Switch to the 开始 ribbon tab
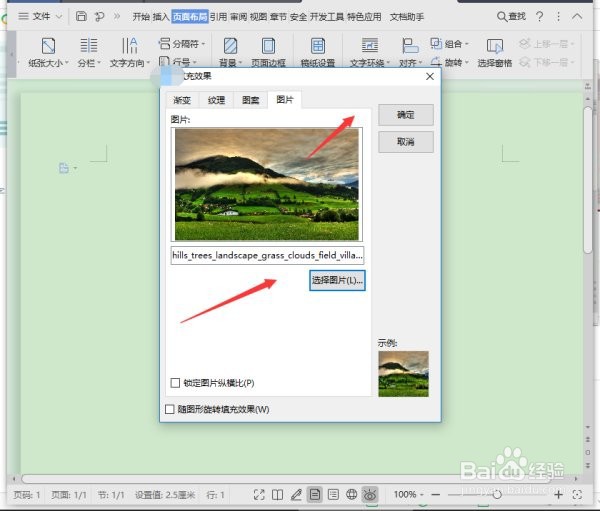The height and width of the screenshot is (511, 600). (141, 17)
